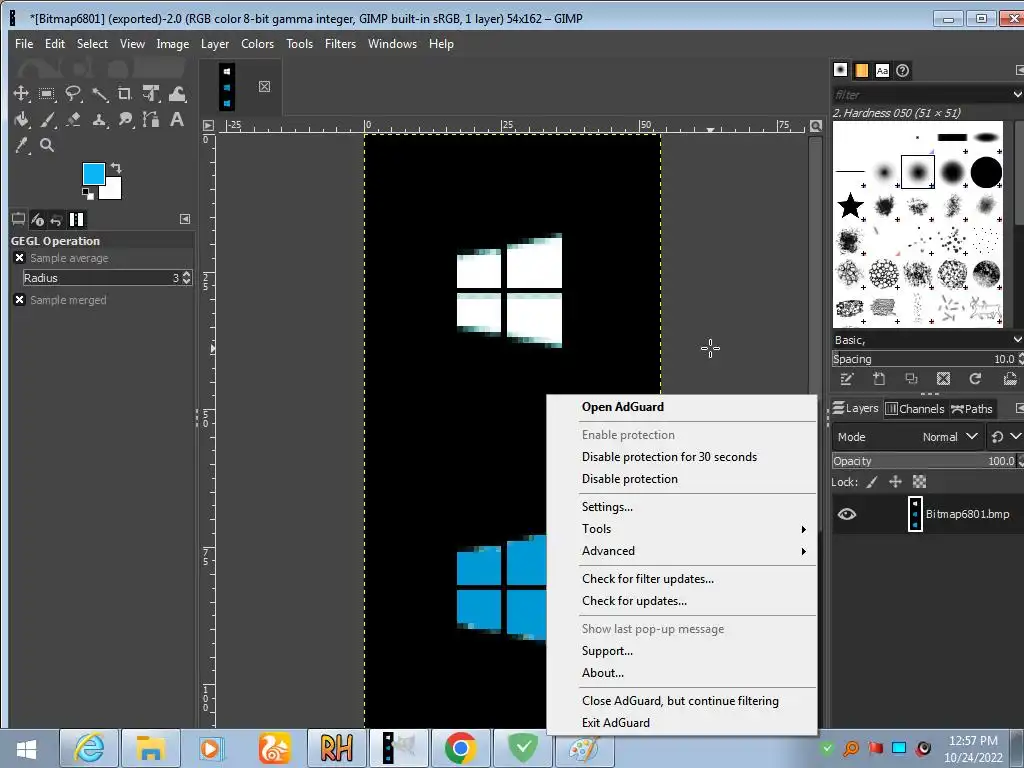The width and height of the screenshot is (1024, 768).
Task: Select the Color Picker eyedropper tool
Action: [21, 145]
